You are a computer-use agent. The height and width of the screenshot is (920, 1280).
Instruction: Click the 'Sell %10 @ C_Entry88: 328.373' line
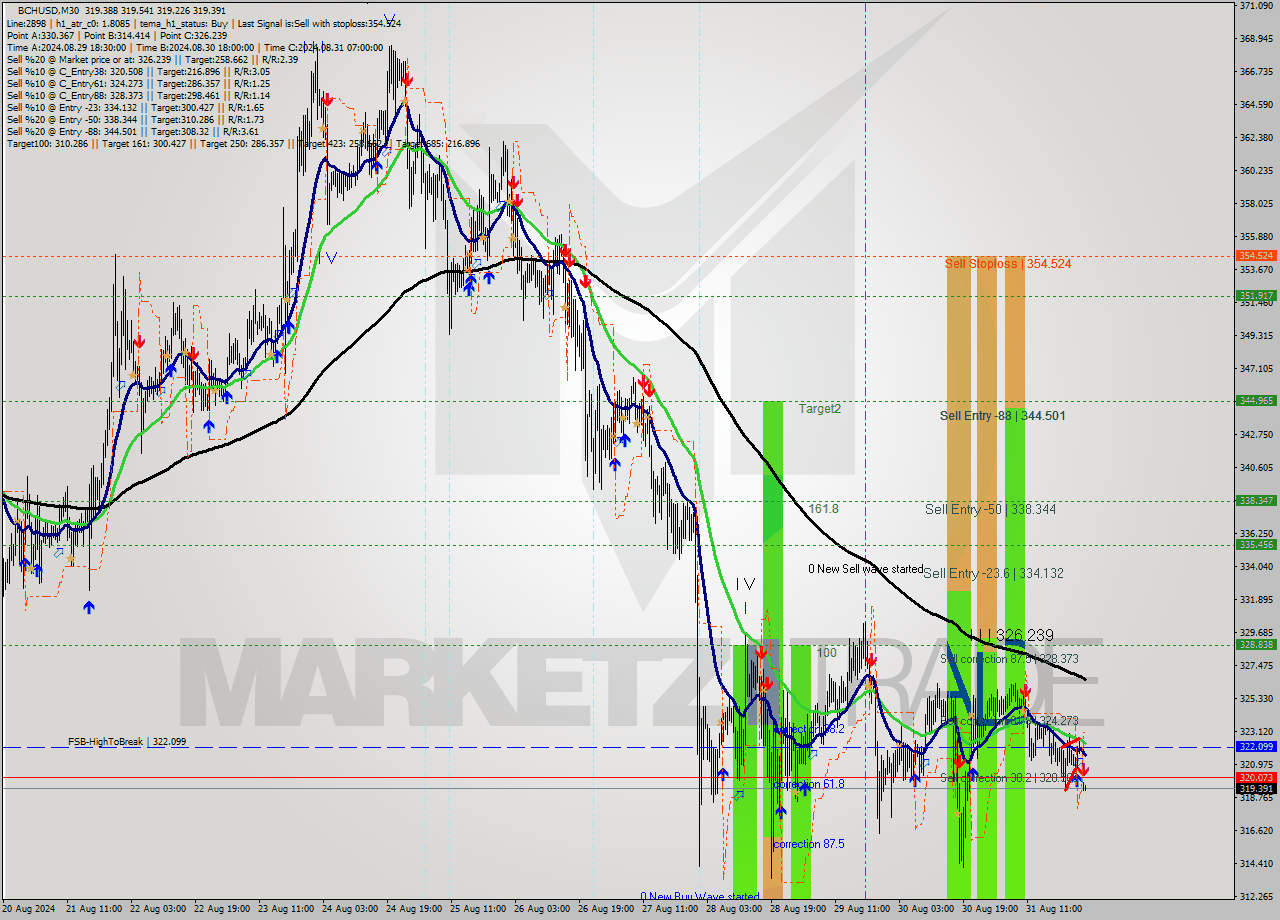(x=138, y=96)
